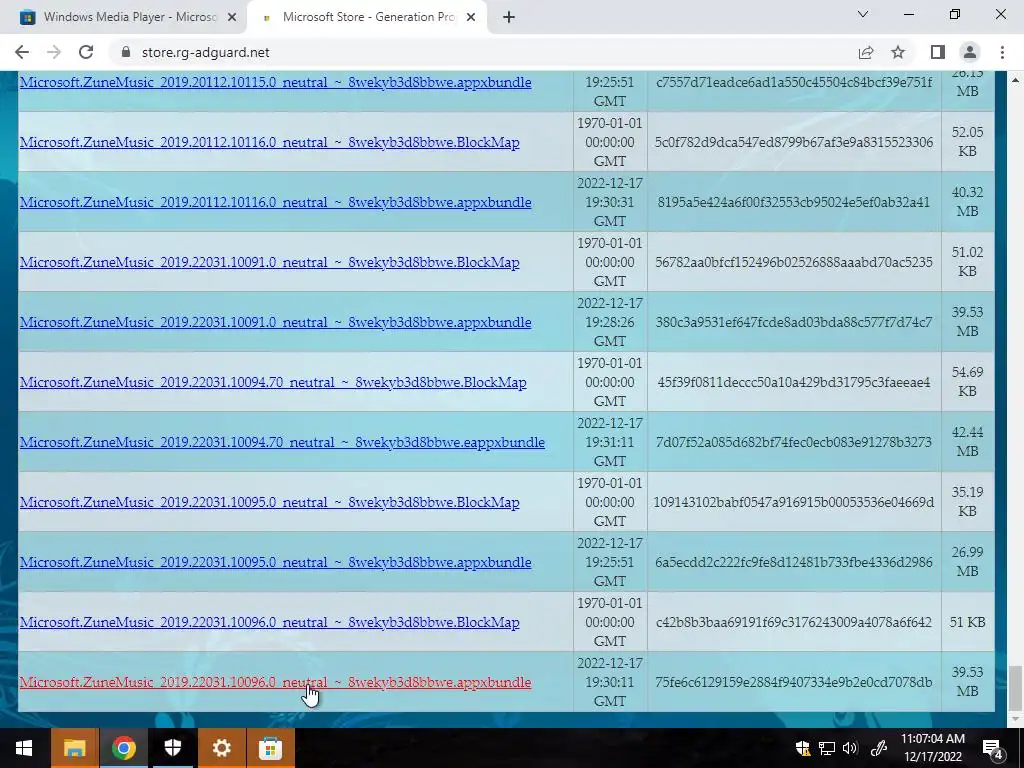Open the Chrome profile avatar
Image resolution: width=1024 pixels, height=768 pixels.
970,52
